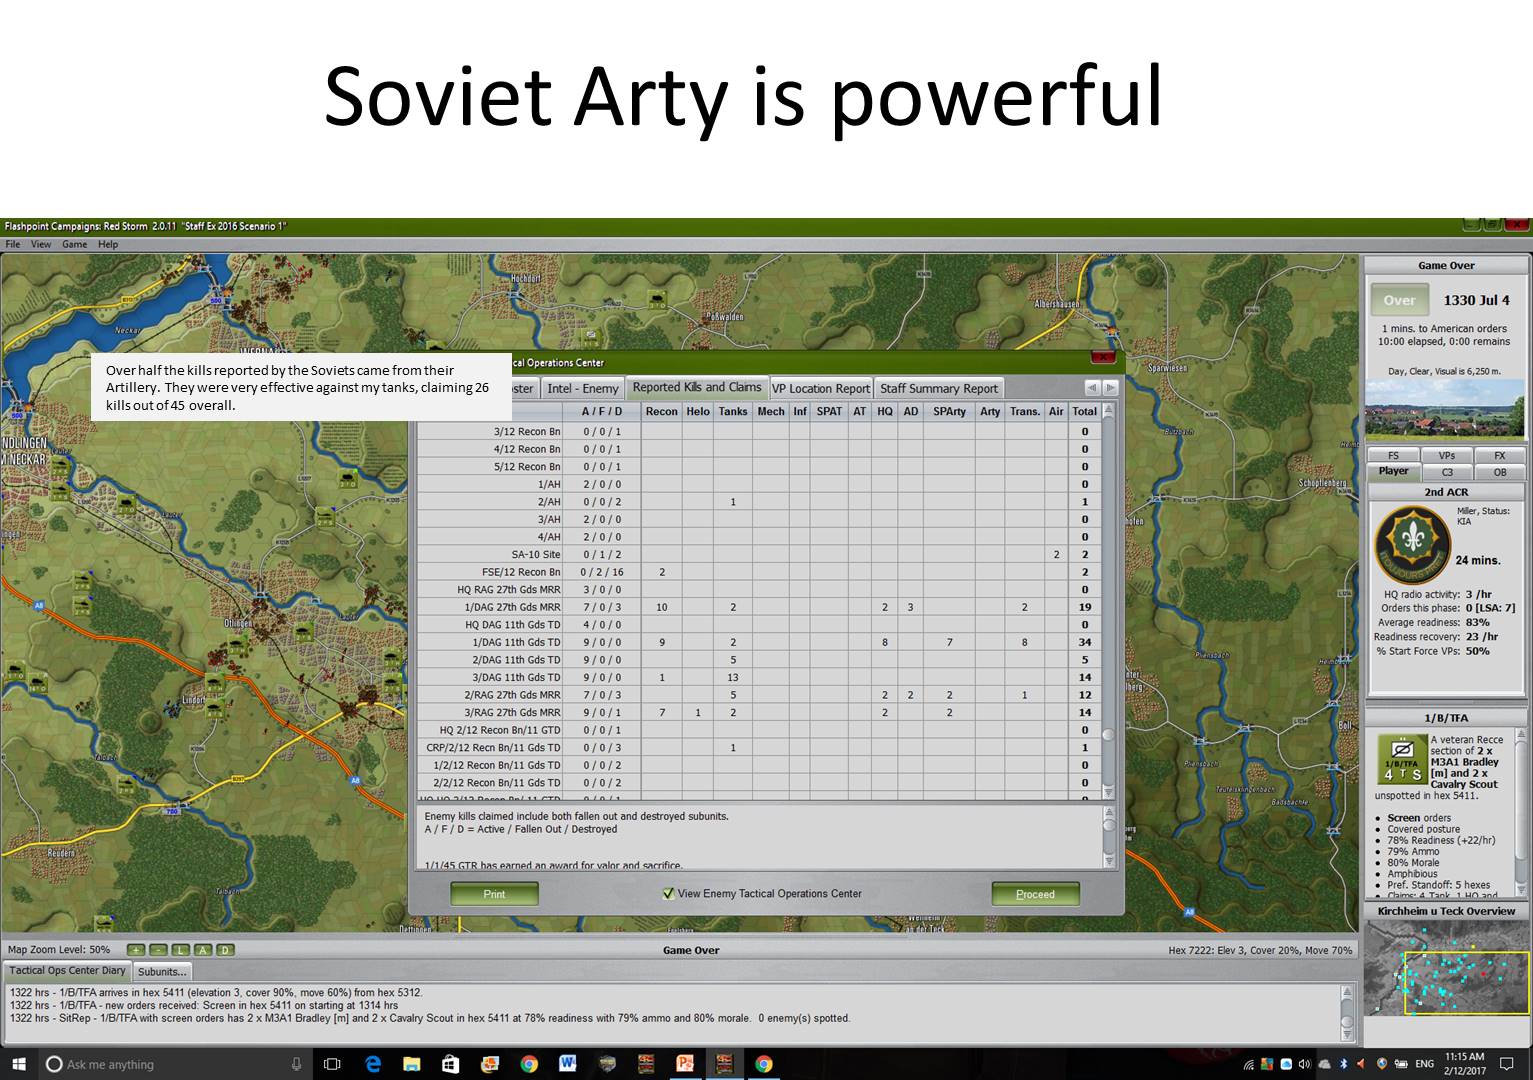This screenshot has height=1080, width=1533.
Task: Open the File menu
Action: [13, 244]
